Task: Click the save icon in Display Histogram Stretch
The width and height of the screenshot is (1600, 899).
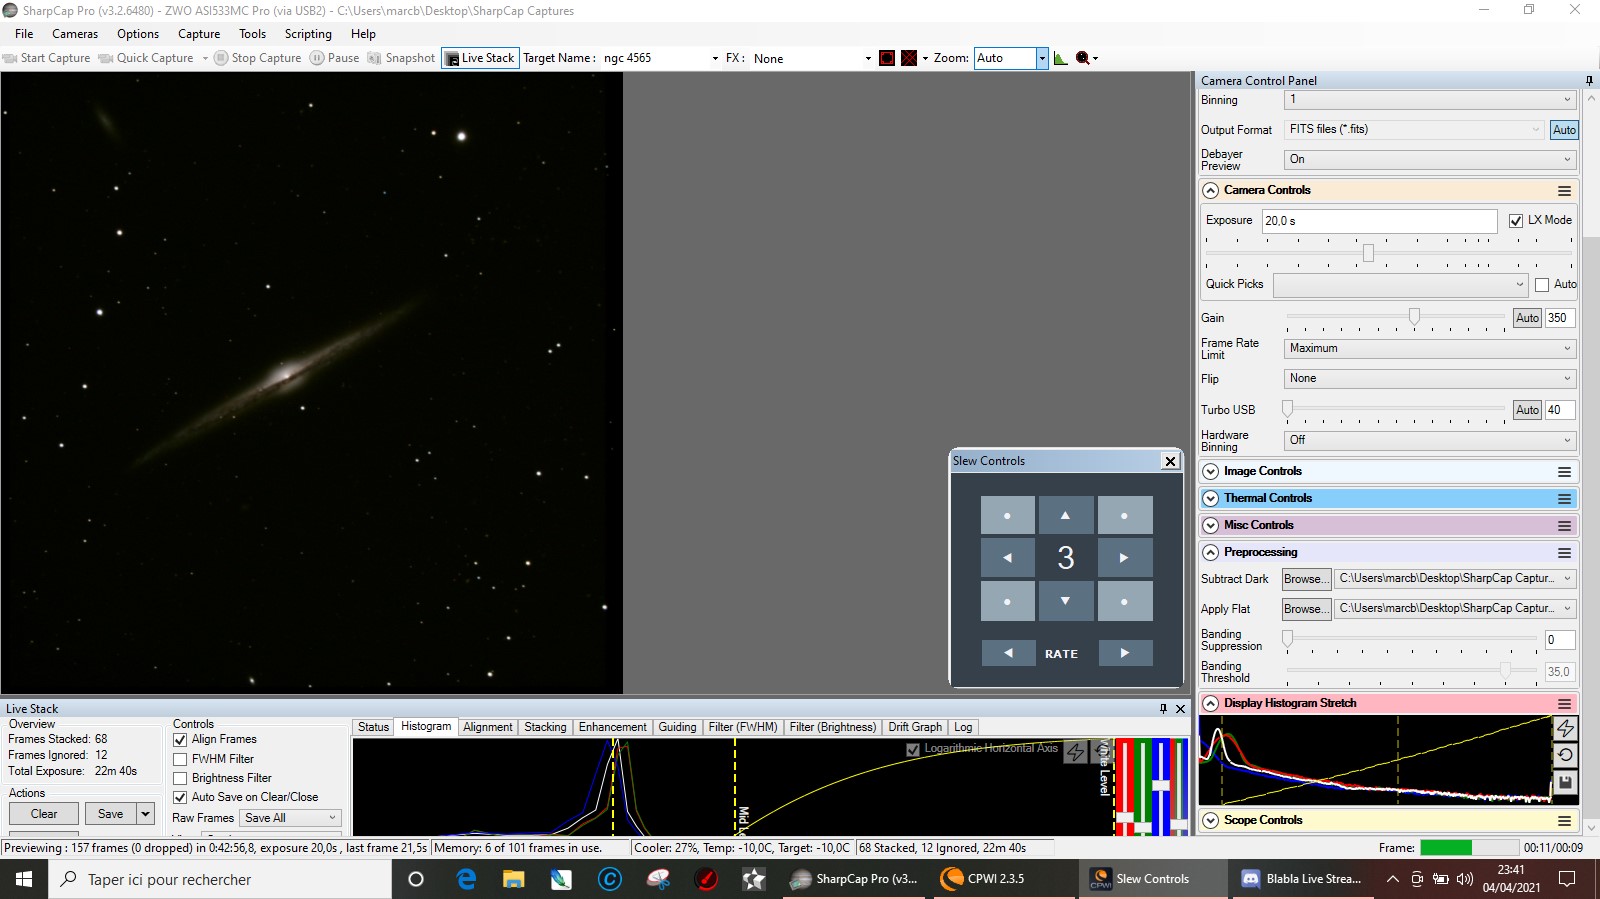Action: click(x=1565, y=782)
